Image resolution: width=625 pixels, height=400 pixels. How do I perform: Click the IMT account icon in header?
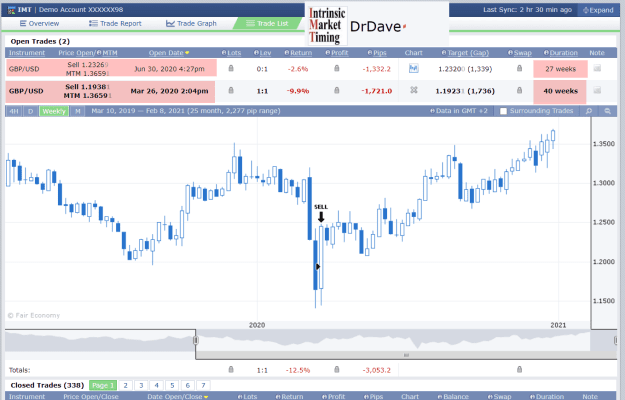(11, 10)
